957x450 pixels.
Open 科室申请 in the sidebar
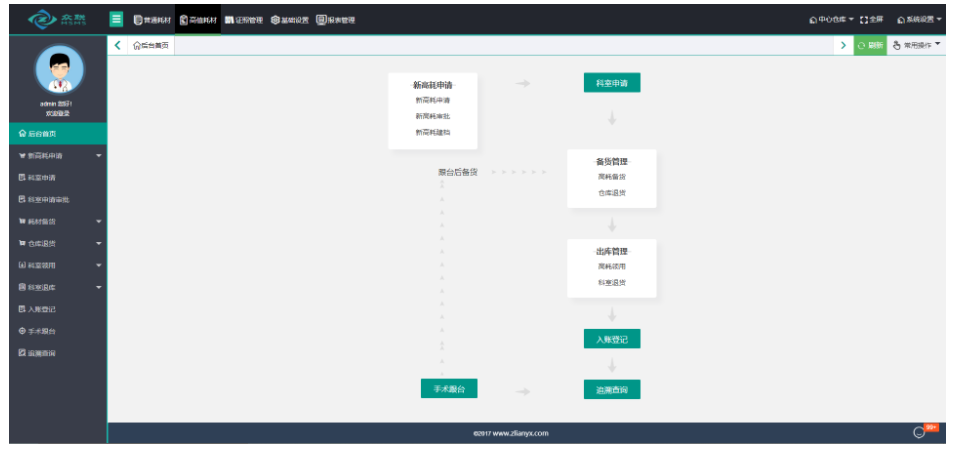coord(58,178)
